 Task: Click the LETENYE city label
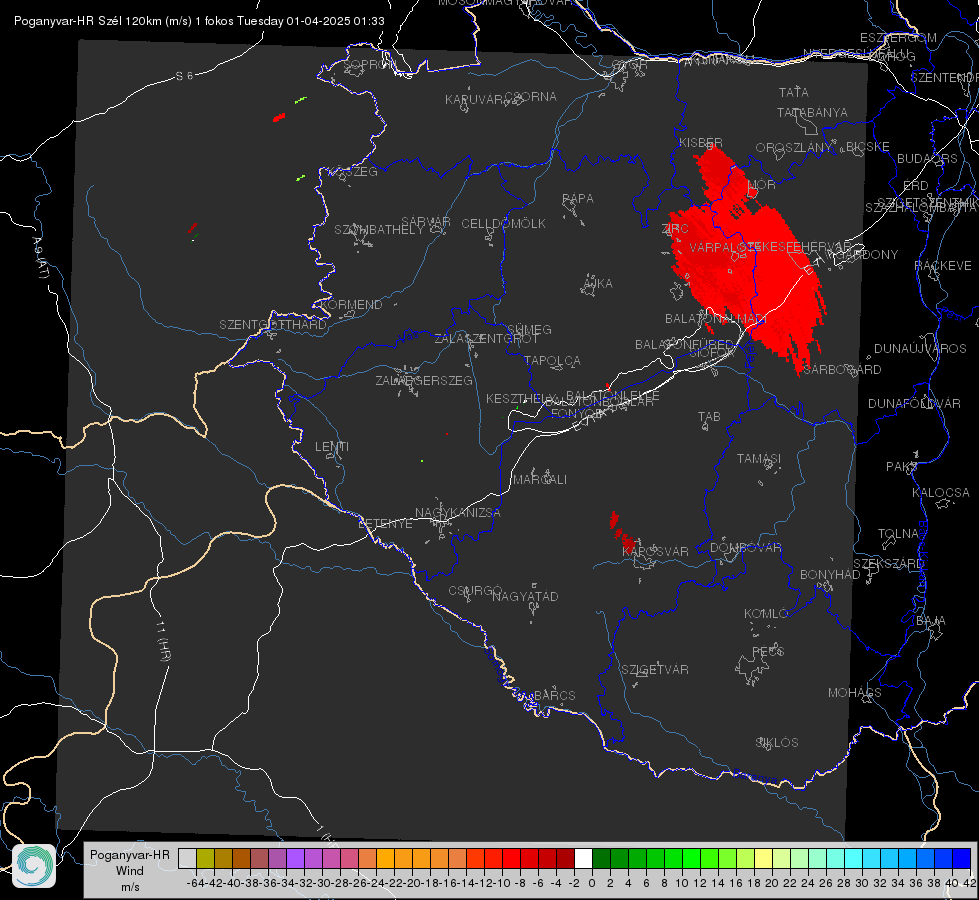pos(385,524)
